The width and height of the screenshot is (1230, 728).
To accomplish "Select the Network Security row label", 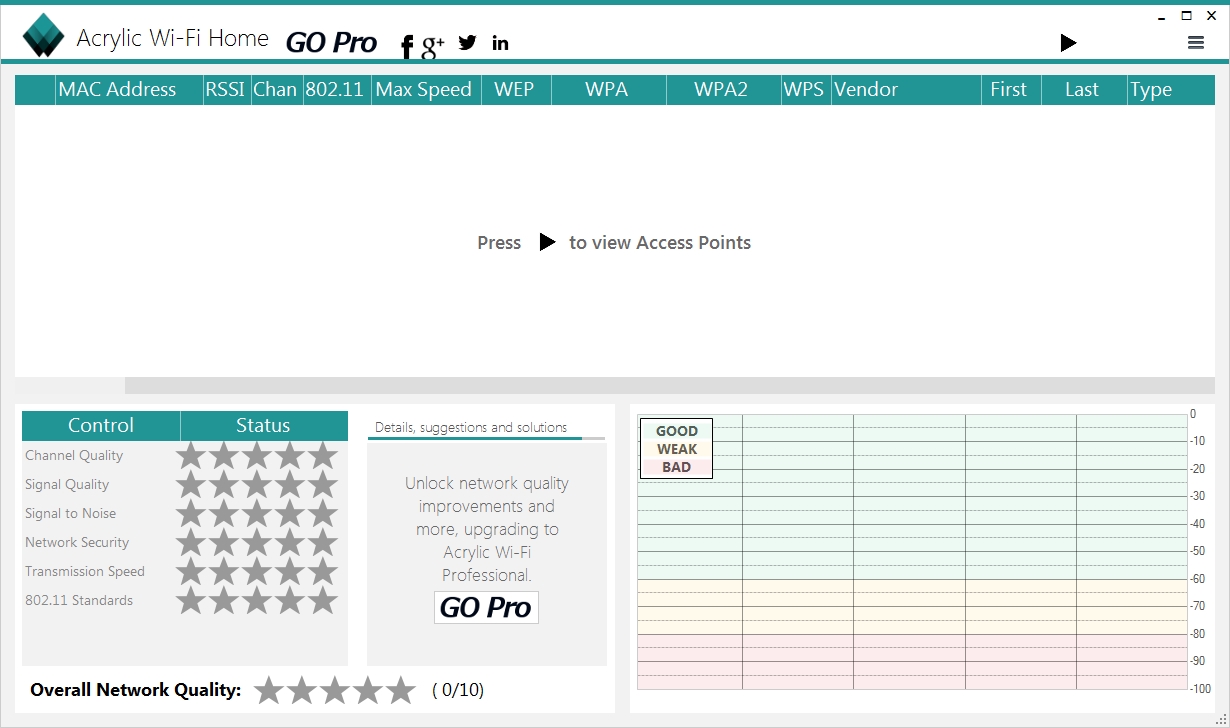I will point(77,542).
